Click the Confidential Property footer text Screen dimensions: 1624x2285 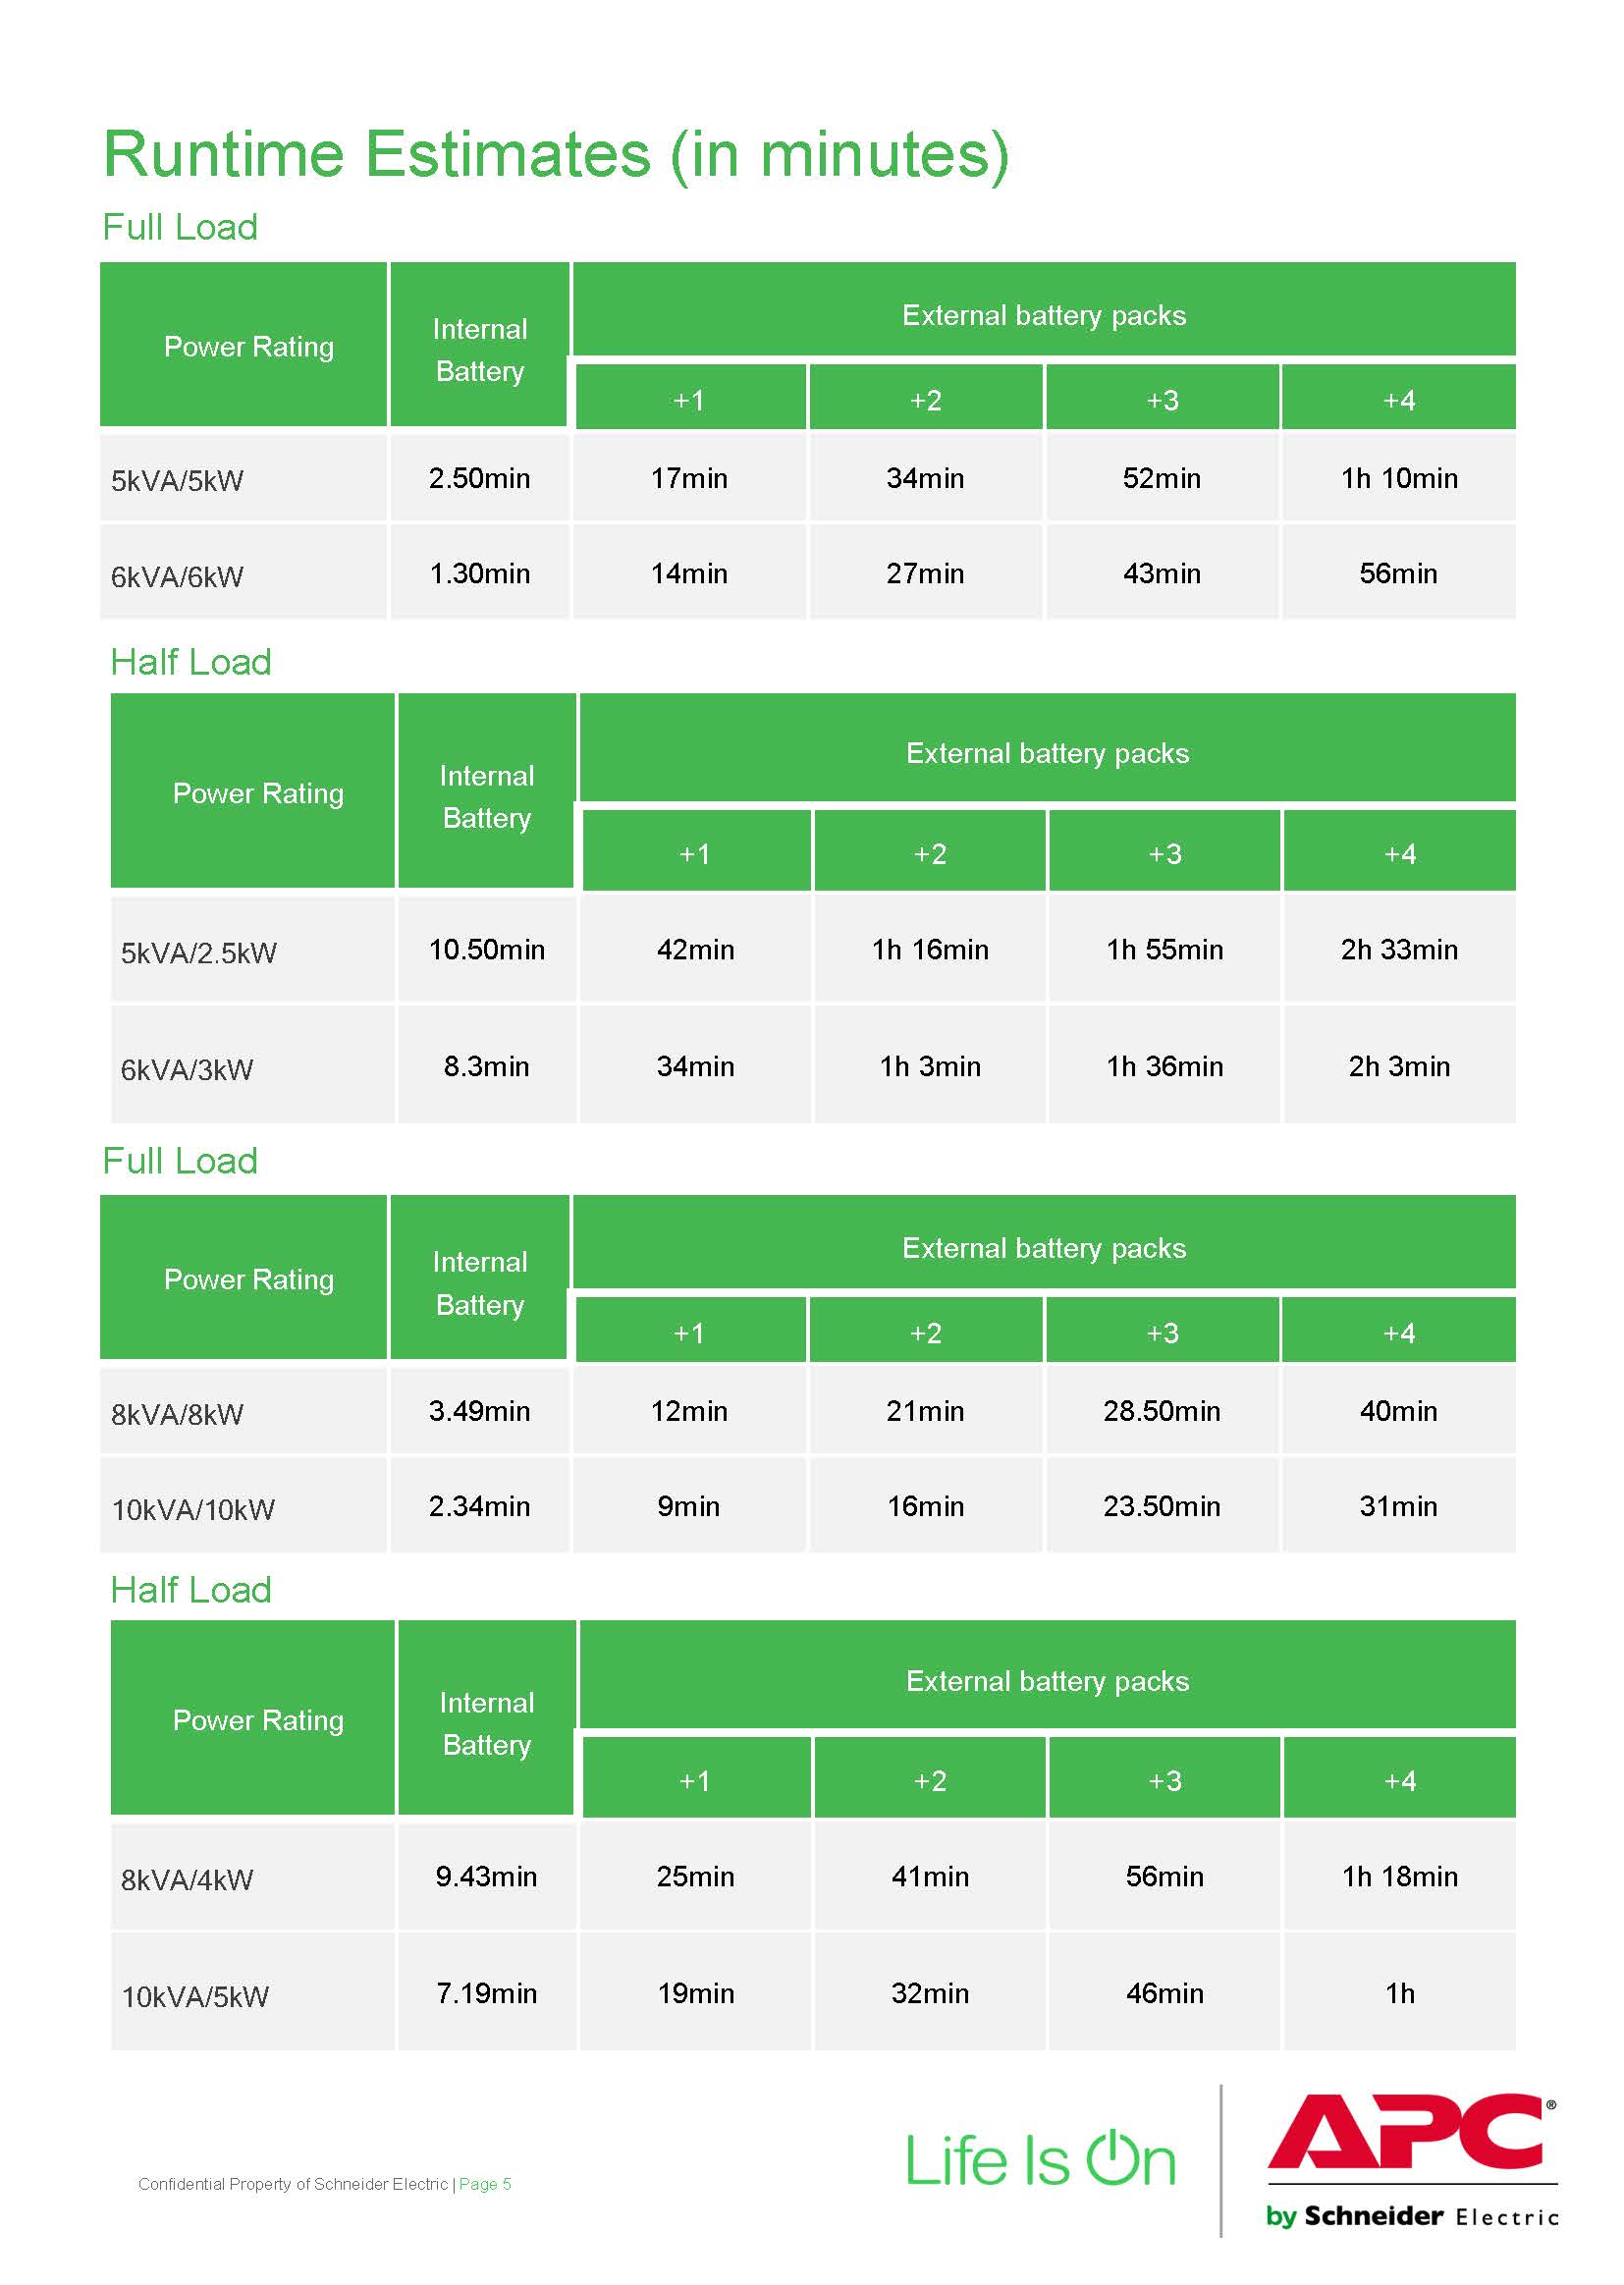pyautogui.click(x=293, y=2184)
